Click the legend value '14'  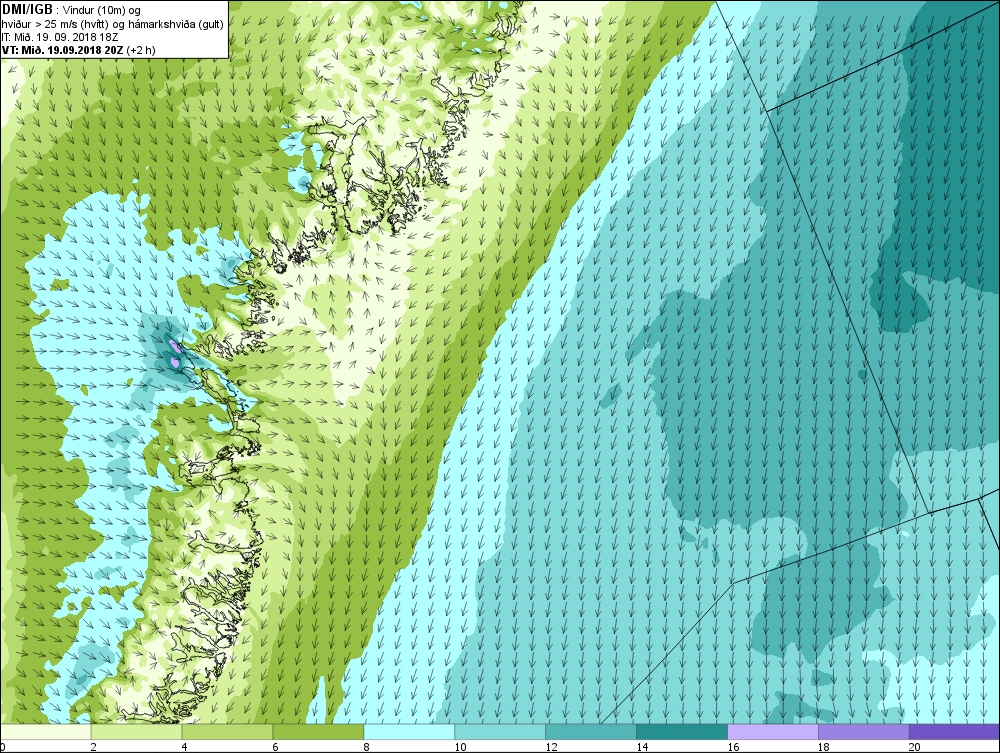[642, 747]
